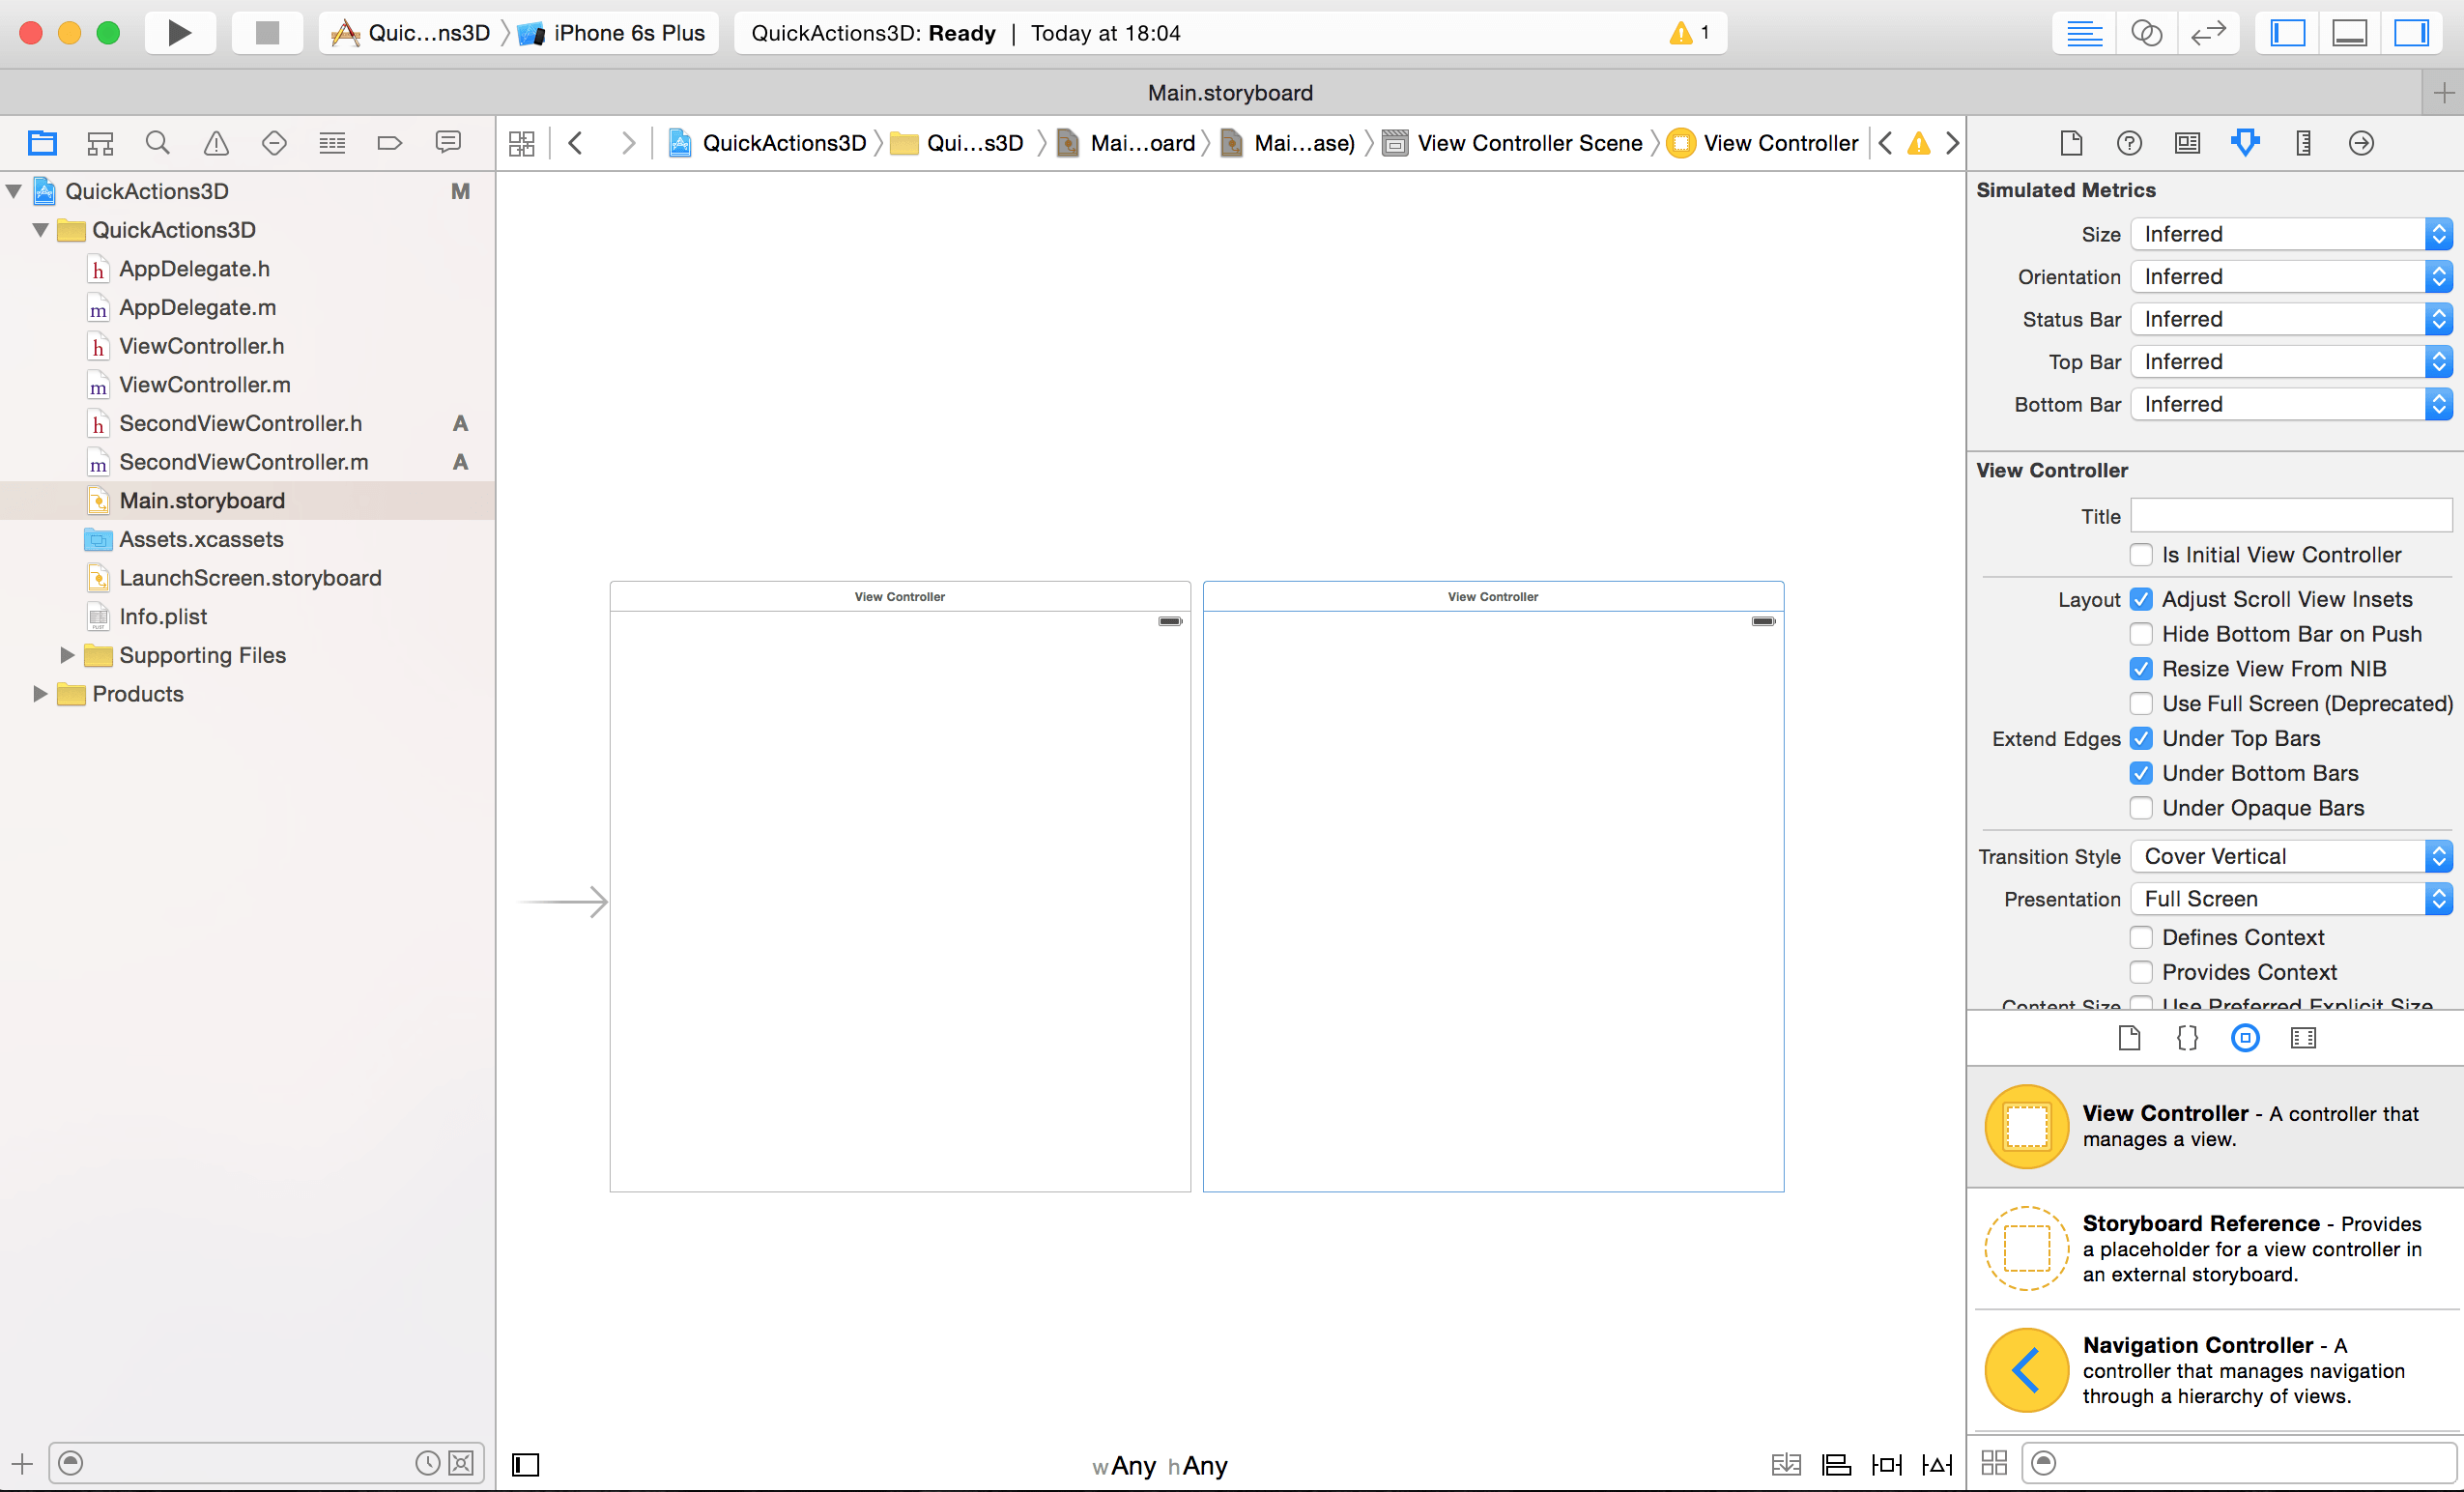Open the Status Bar dropdown
2464x1492 pixels.
click(x=2291, y=319)
